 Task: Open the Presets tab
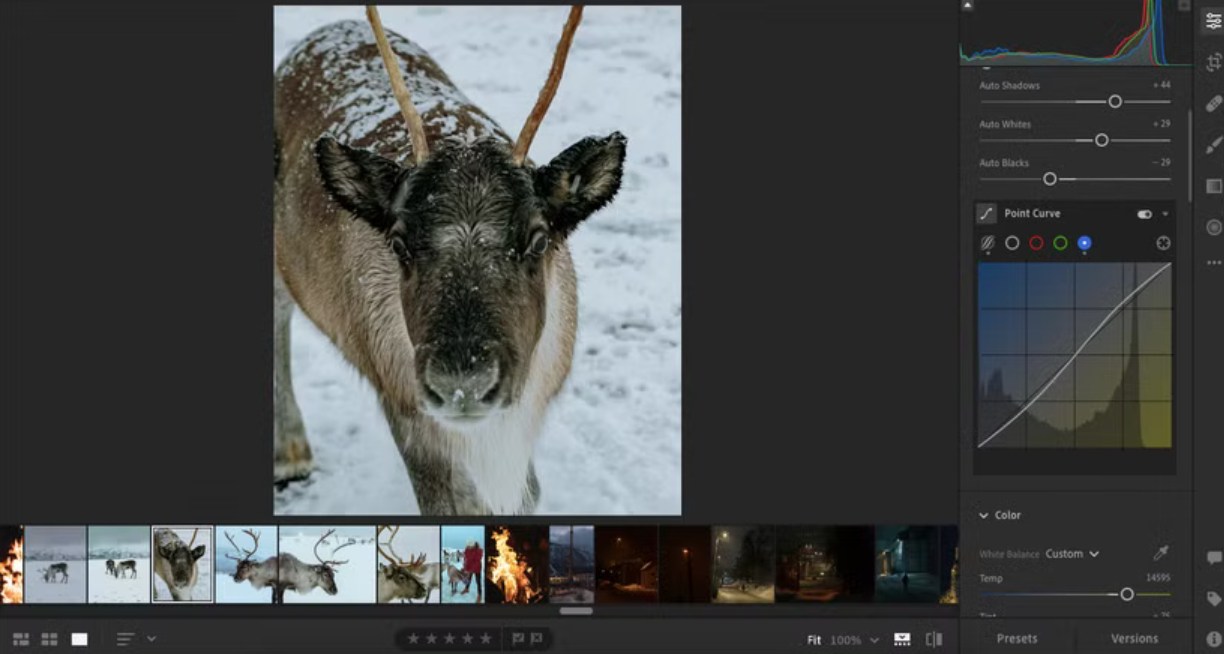pos(1017,638)
